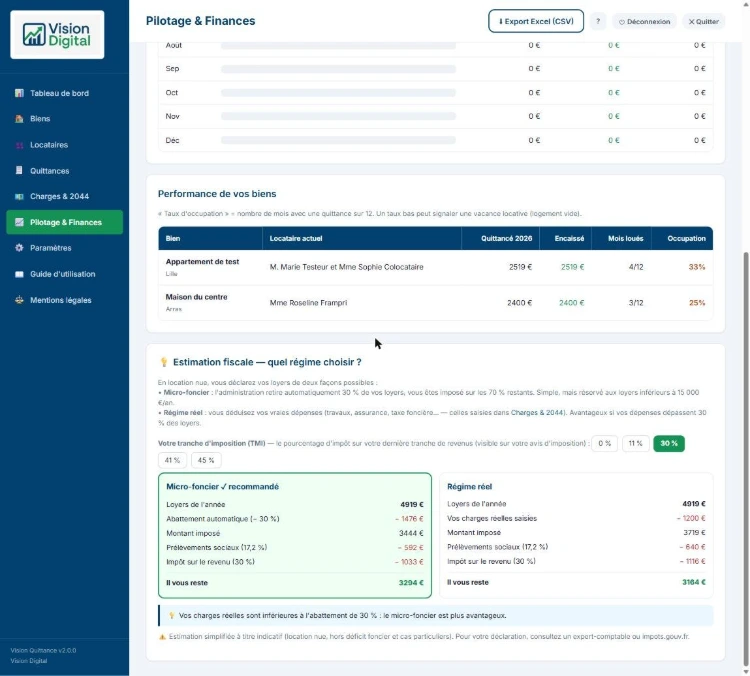Viewport: 750px width, 676px height.
Task: Select the 45 % tax bracket
Action: (206, 460)
